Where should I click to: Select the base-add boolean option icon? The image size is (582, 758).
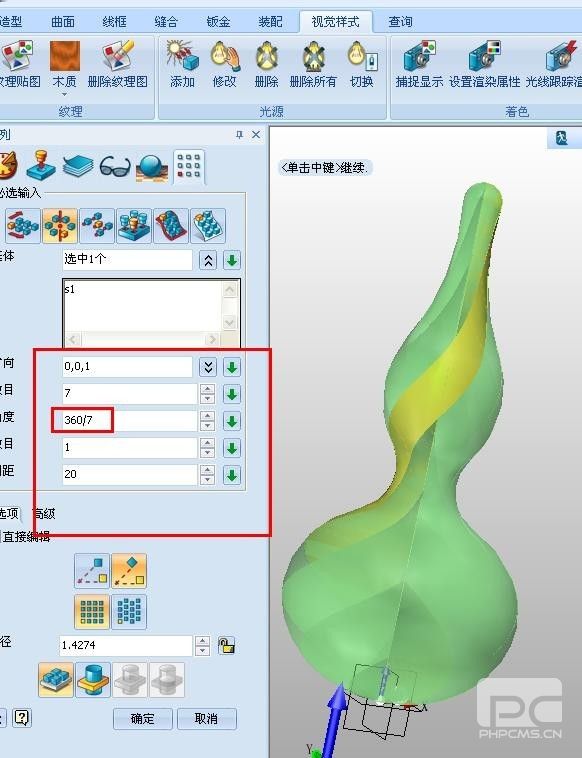[x=56, y=680]
